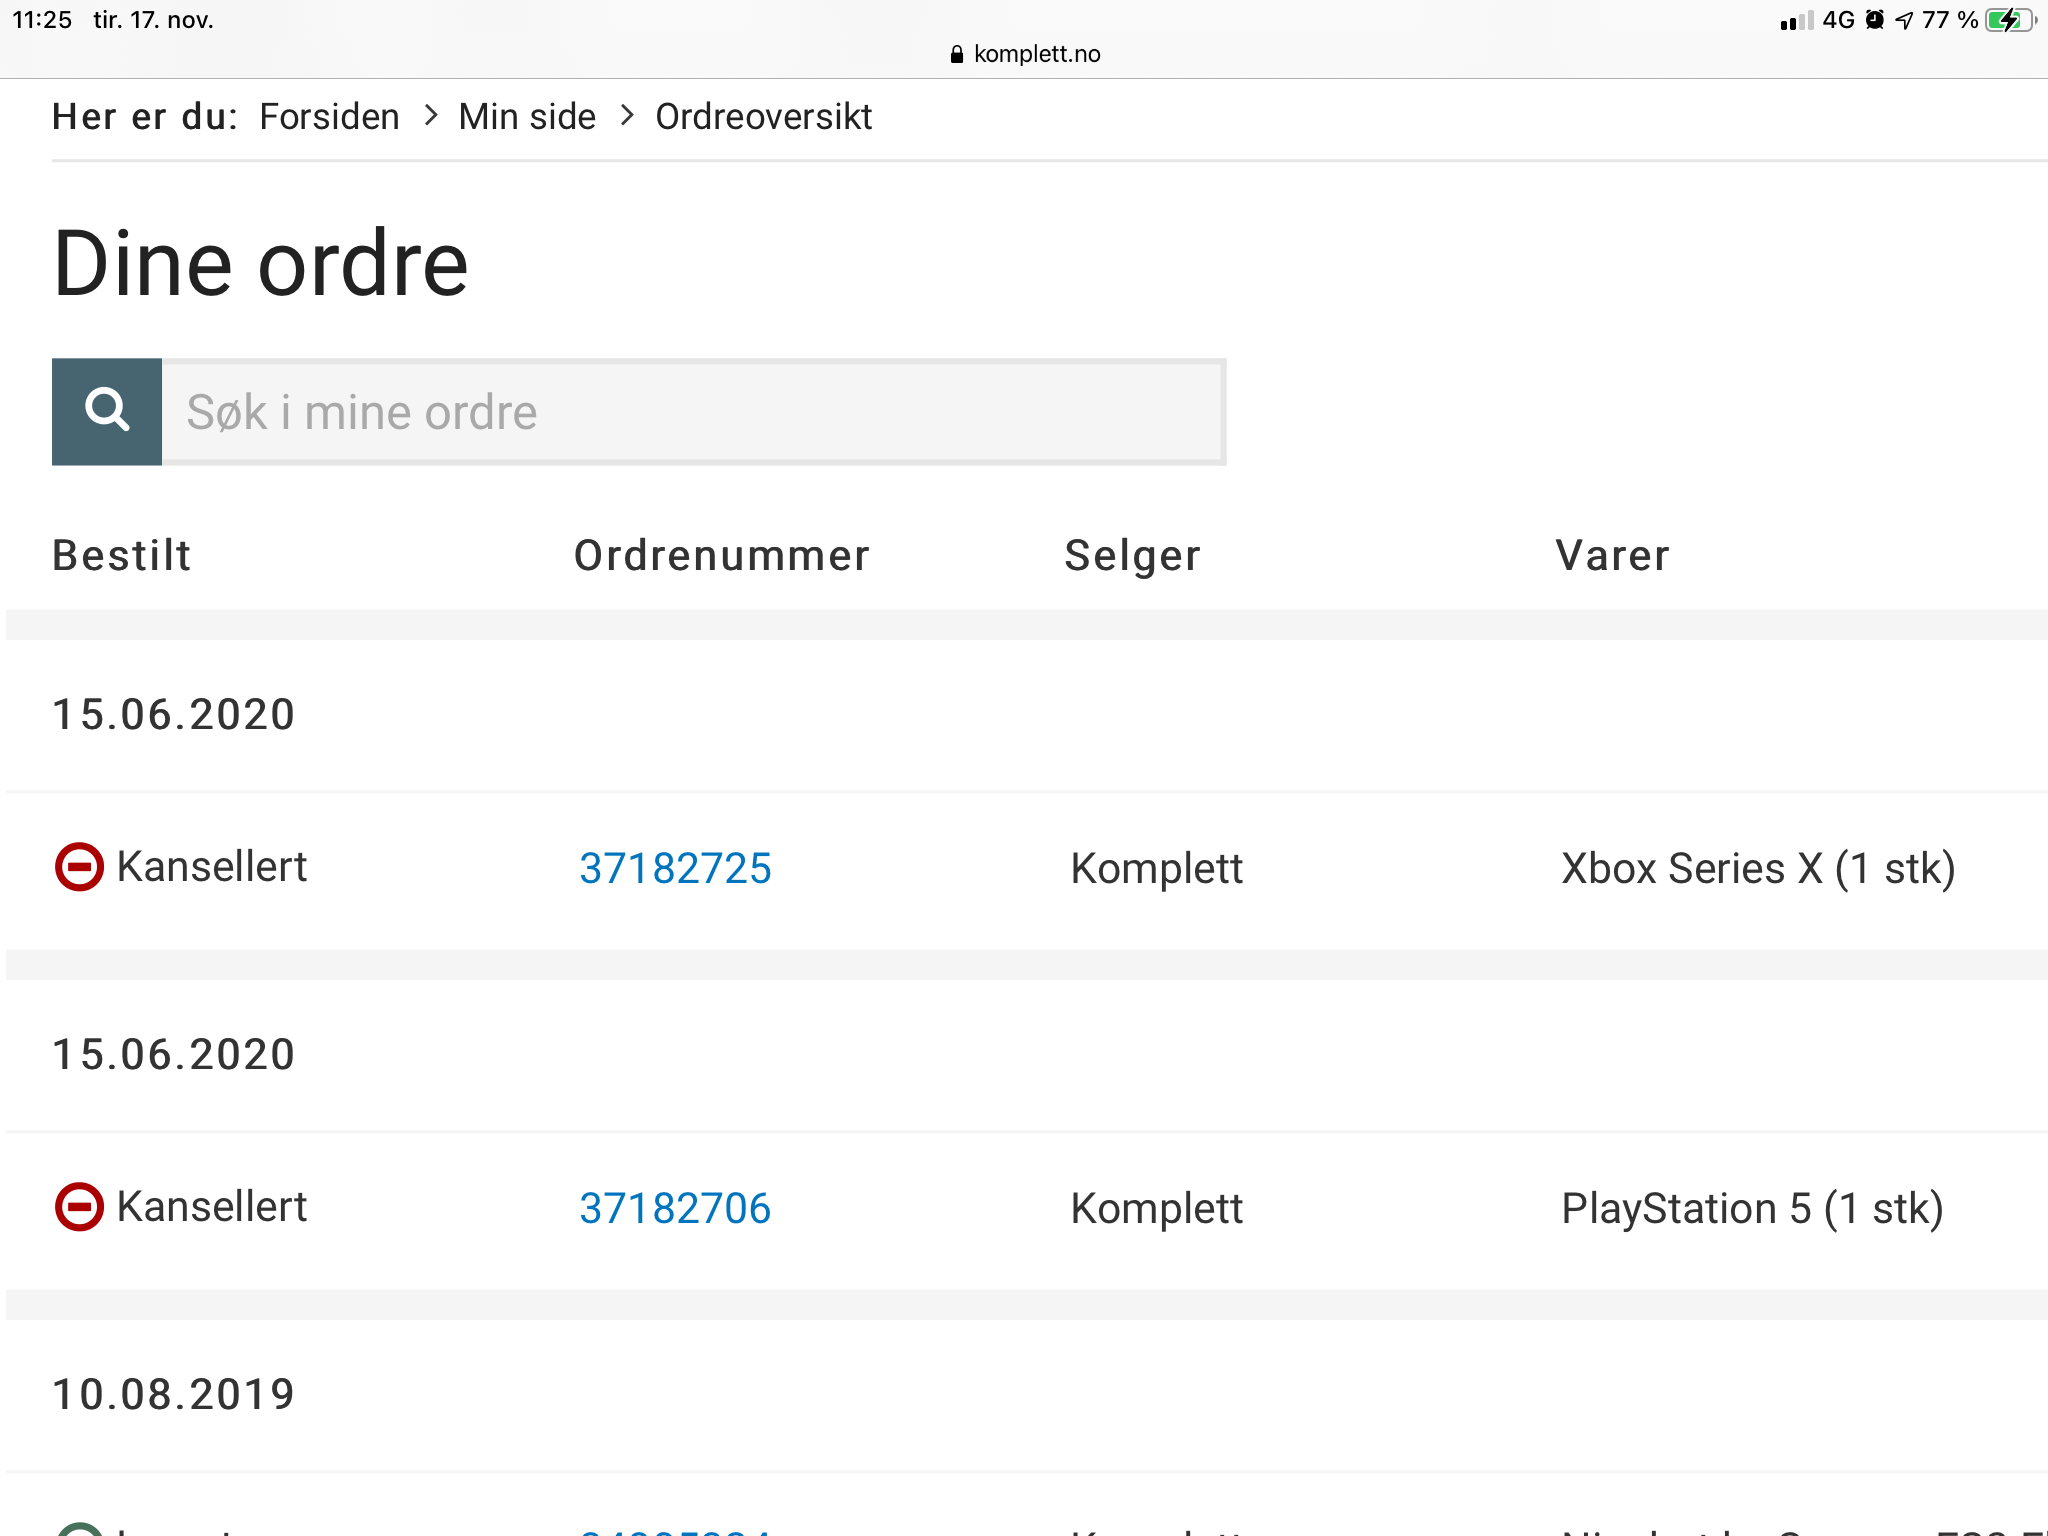Tap the komplett.no address bar
The height and width of the screenshot is (1536, 2048).
[1025, 54]
